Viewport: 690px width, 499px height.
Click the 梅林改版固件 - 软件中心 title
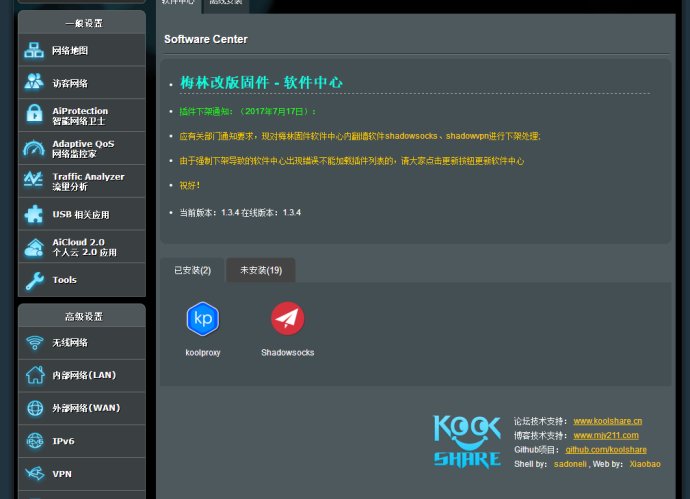(x=261, y=82)
